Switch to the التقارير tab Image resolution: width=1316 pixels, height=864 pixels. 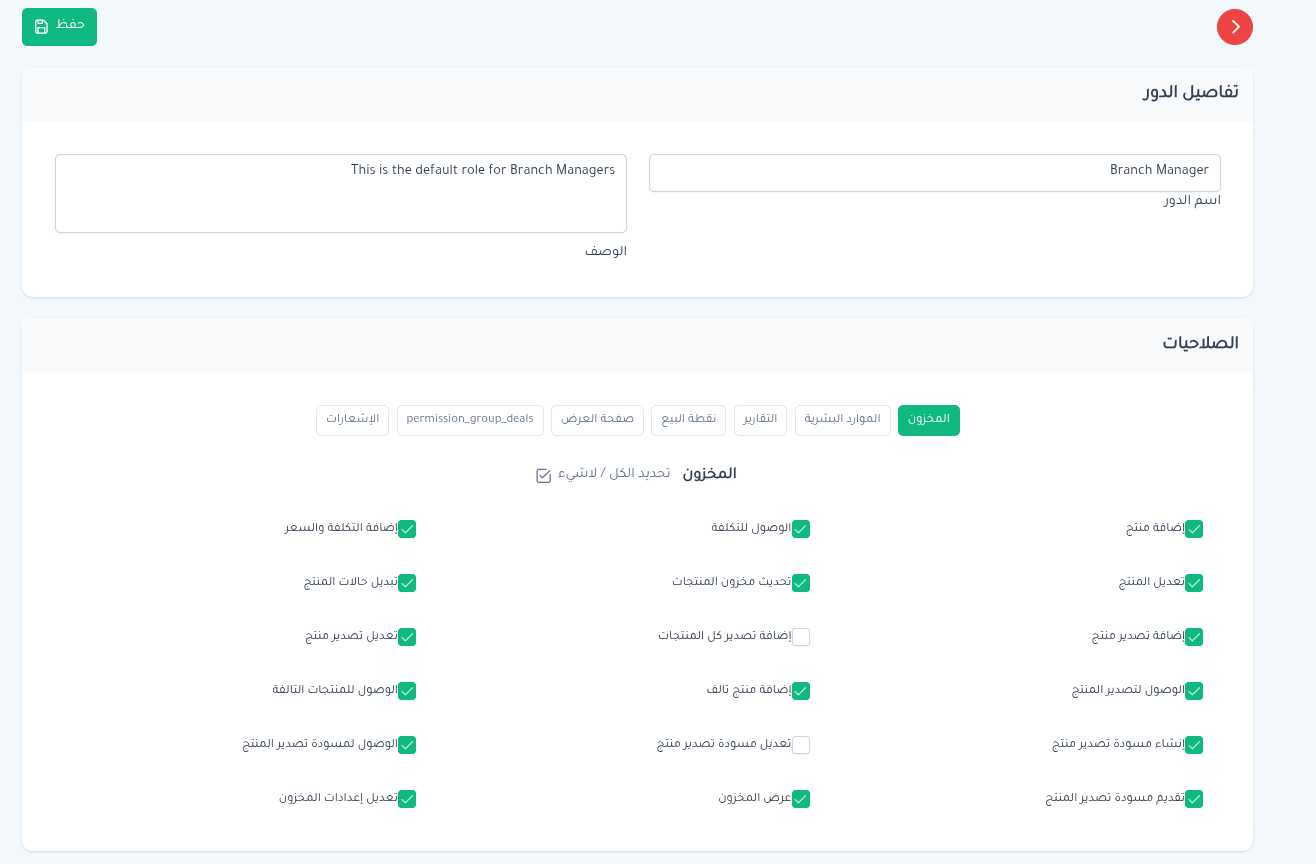760,420
